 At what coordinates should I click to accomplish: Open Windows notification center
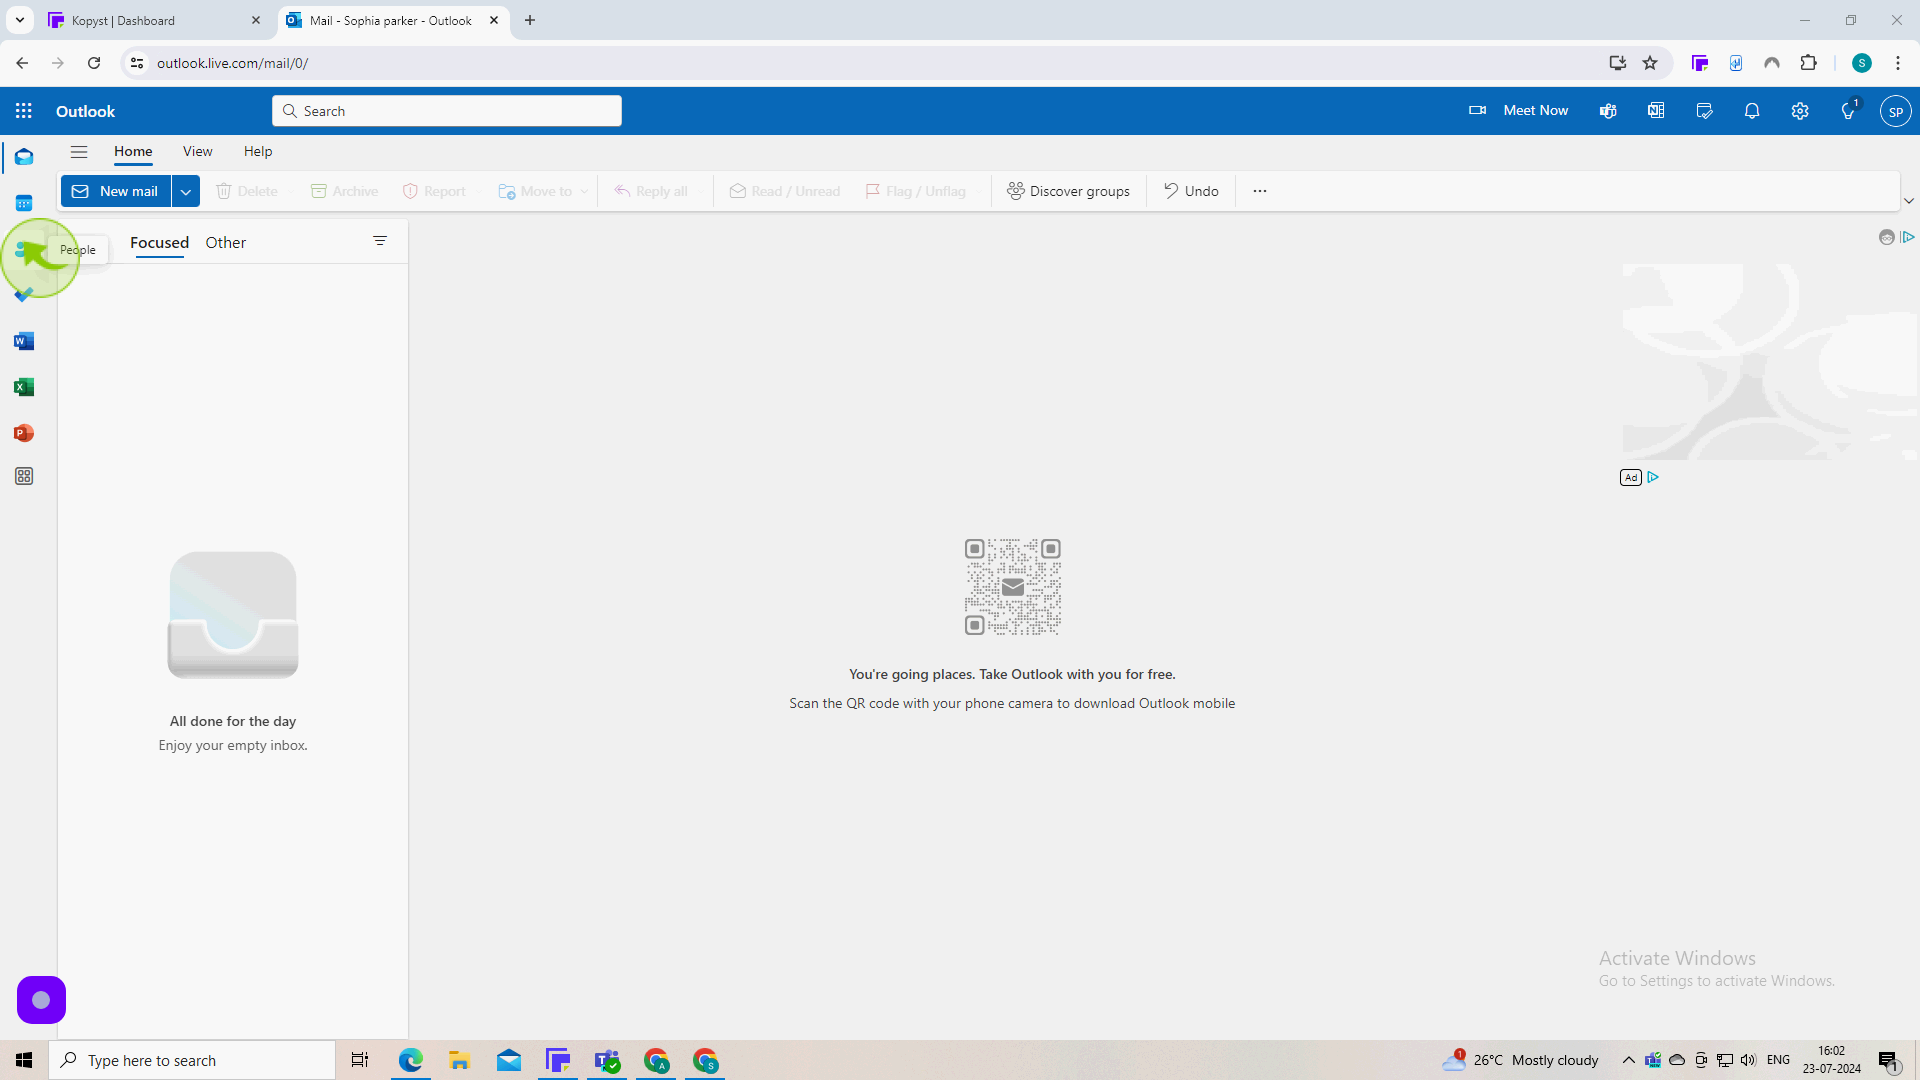pyautogui.click(x=1889, y=1061)
